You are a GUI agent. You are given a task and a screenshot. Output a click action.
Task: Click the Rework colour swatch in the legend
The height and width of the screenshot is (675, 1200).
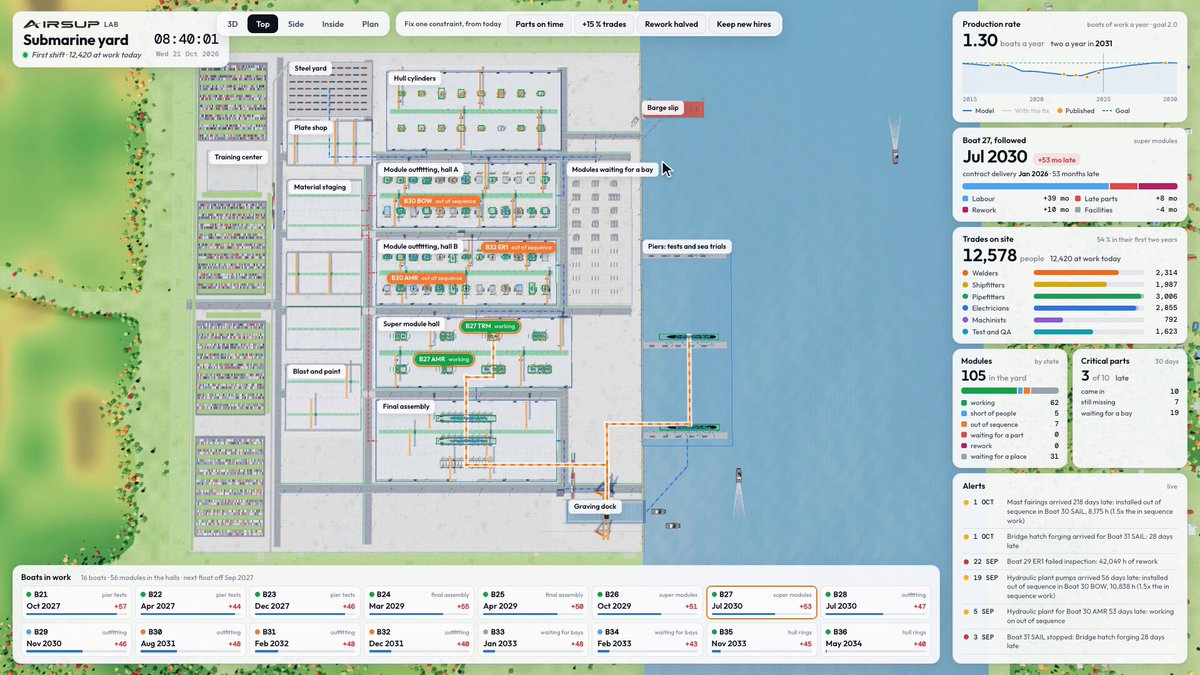pos(966,210)
